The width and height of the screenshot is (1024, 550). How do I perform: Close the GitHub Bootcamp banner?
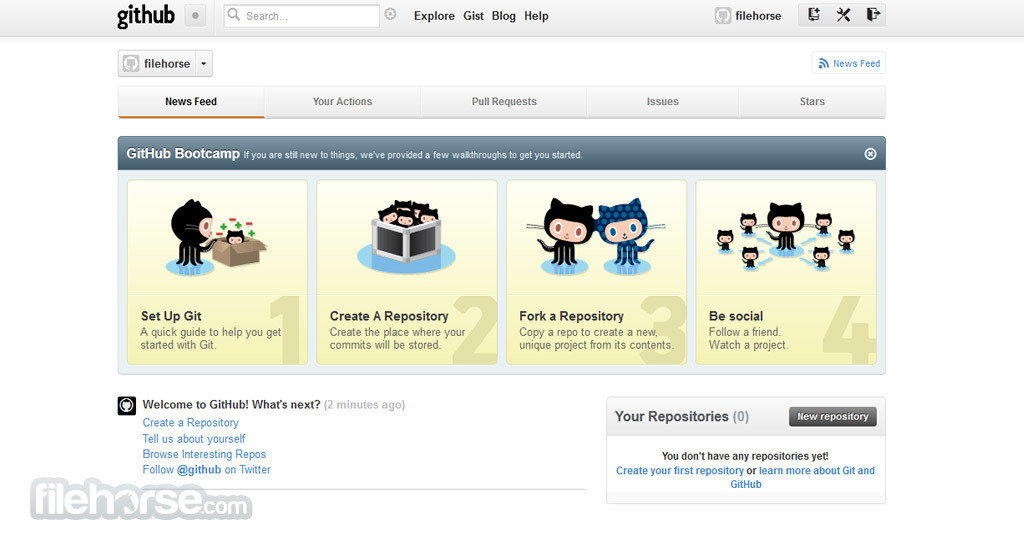point(870,154)
